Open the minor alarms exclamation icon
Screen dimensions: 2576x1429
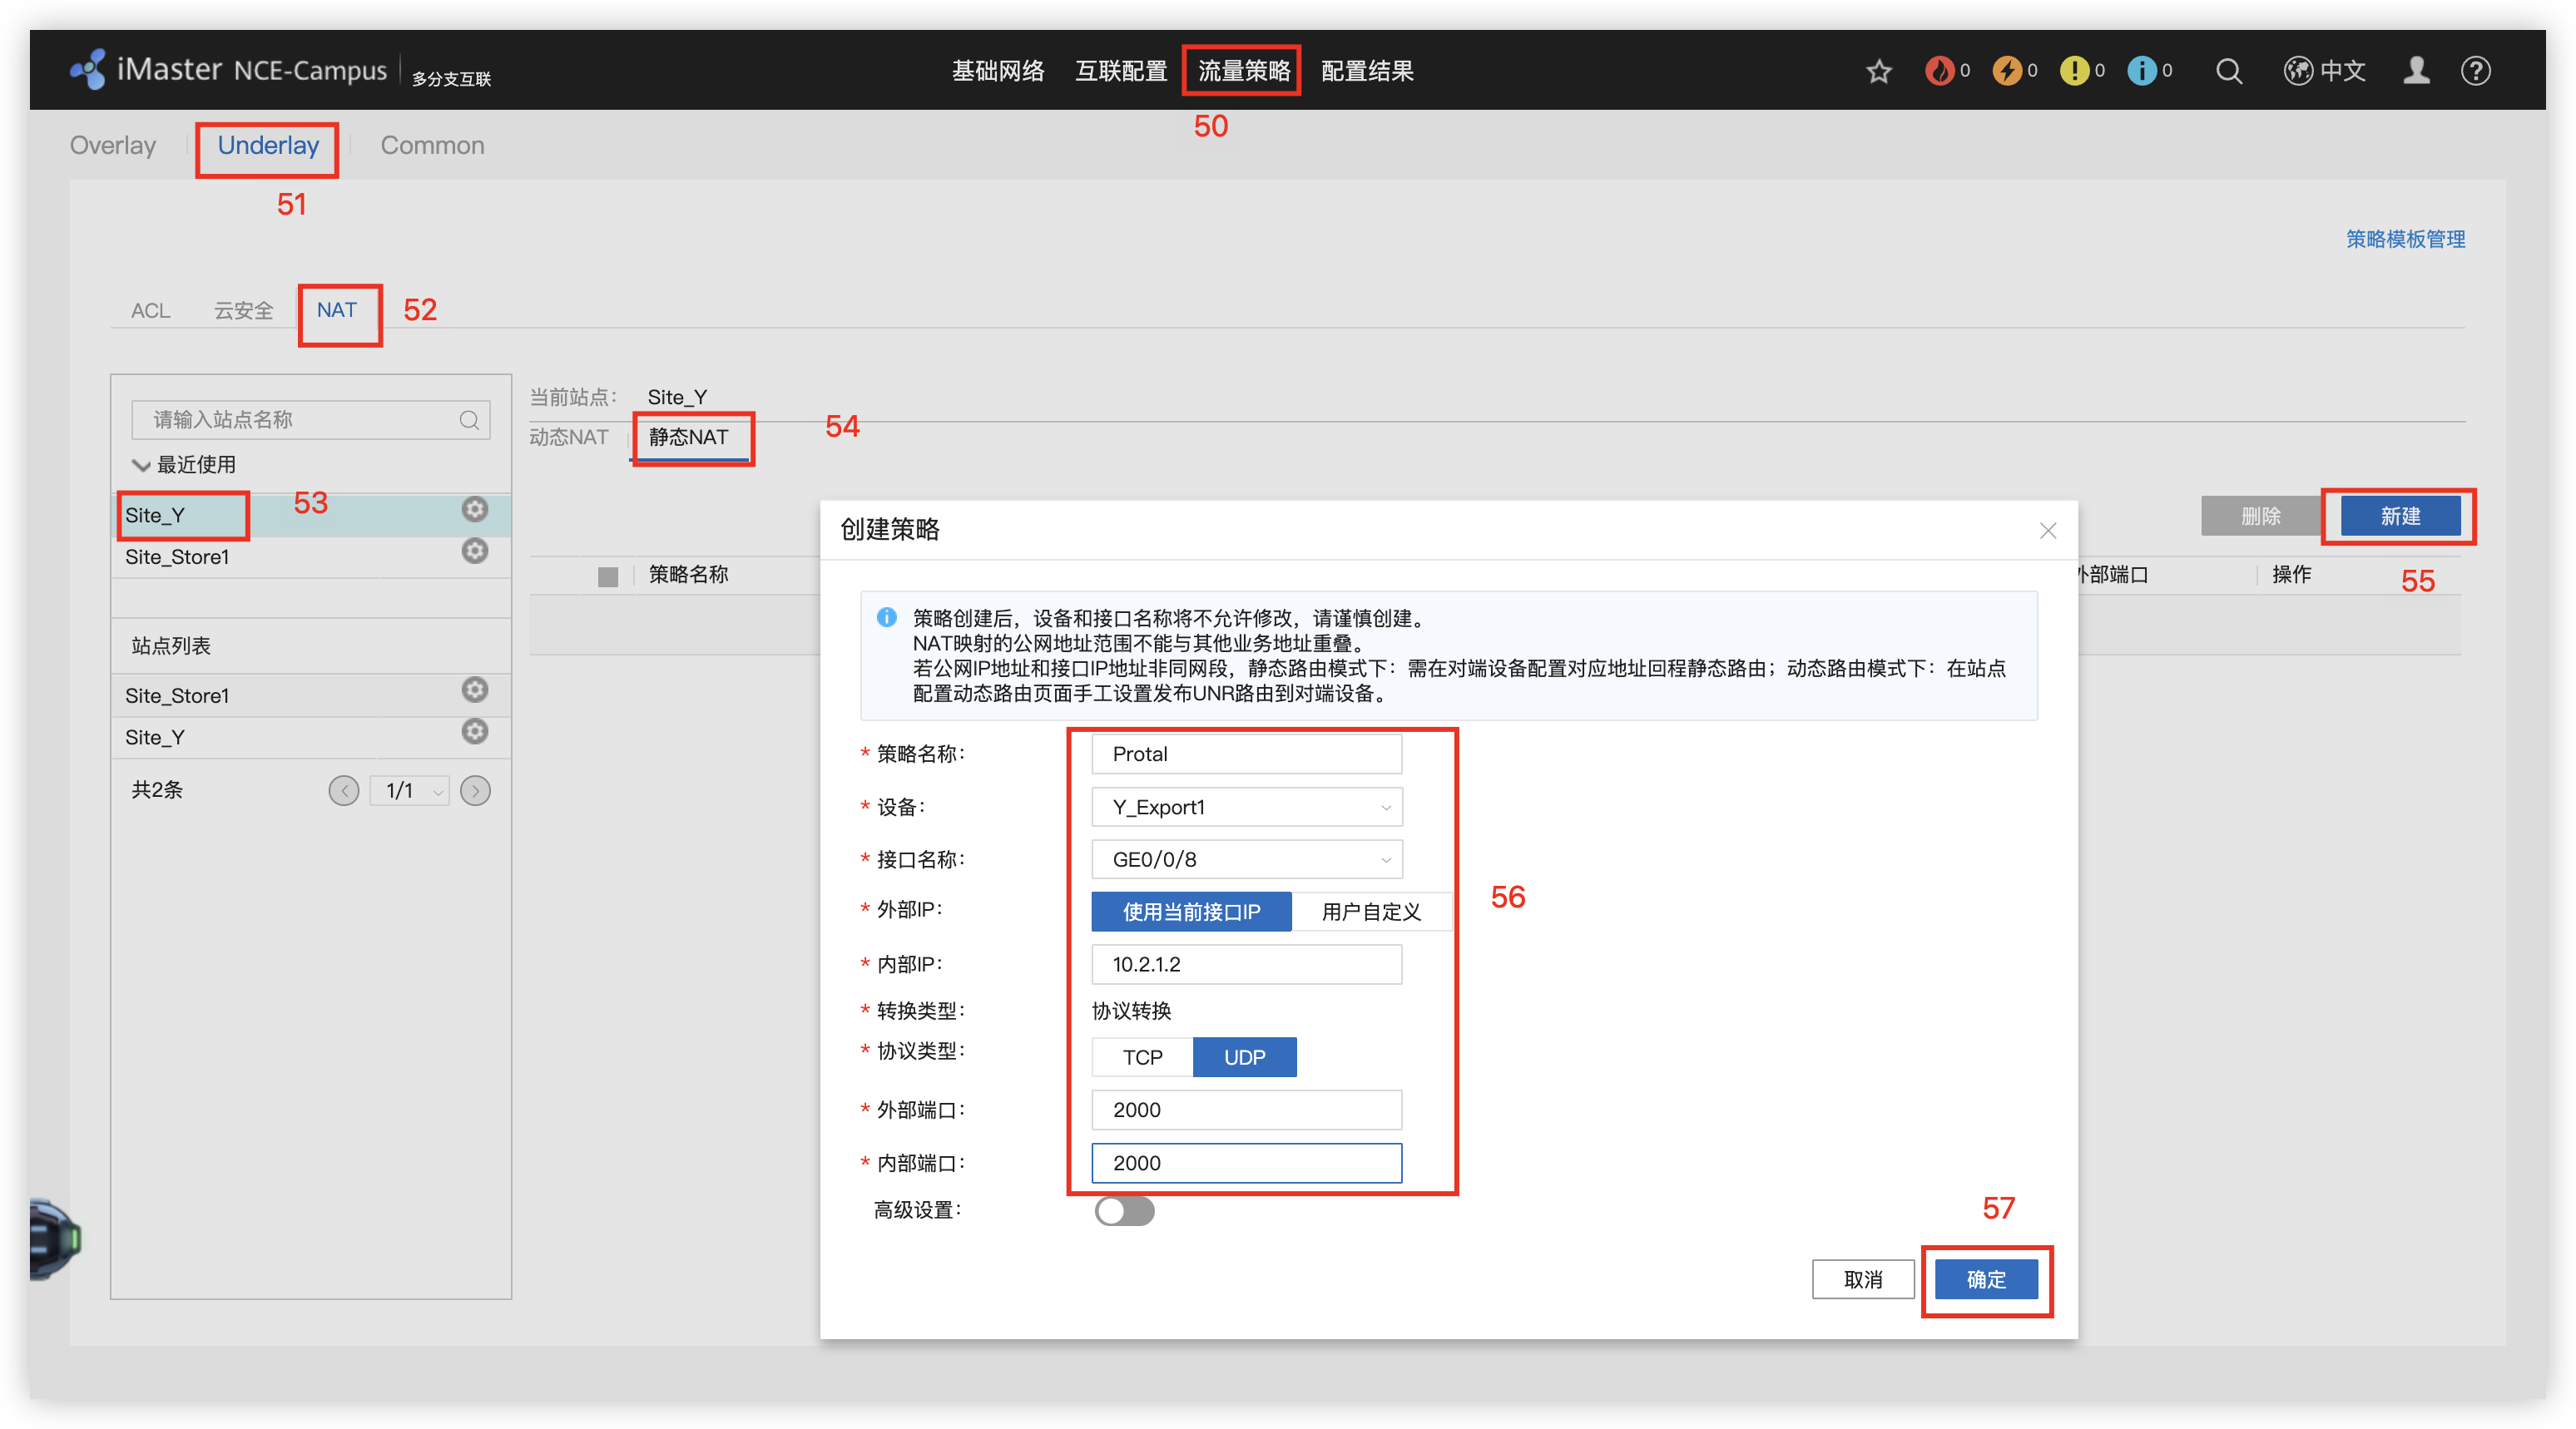2074,71
